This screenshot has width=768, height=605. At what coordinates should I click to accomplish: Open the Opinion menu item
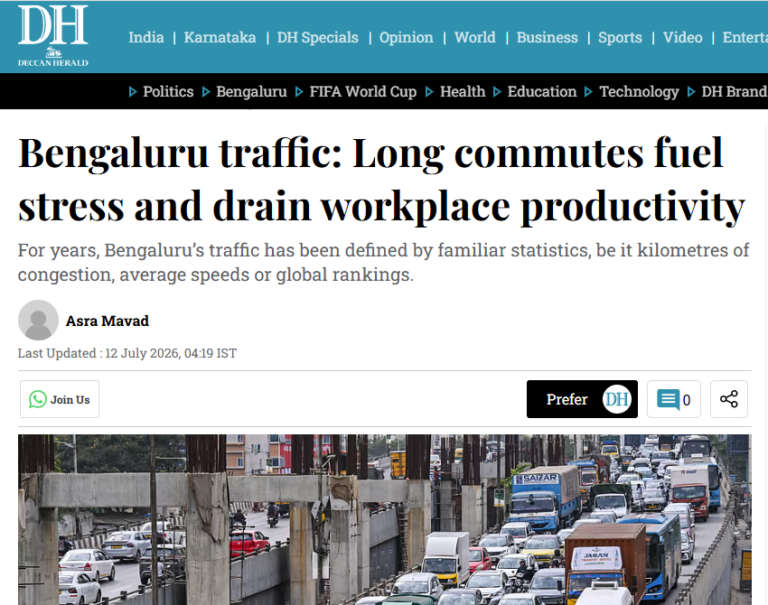point(406,37)
